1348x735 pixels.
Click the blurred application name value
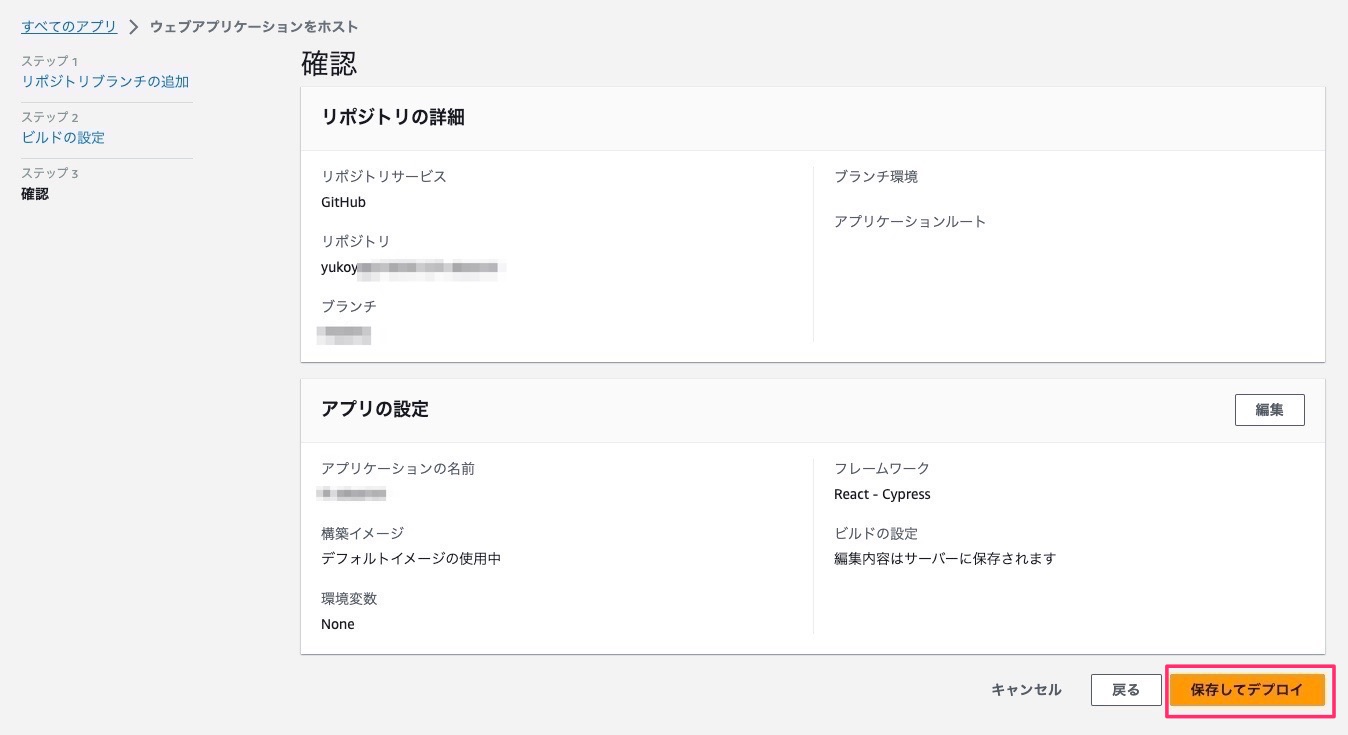click(352, 494)
